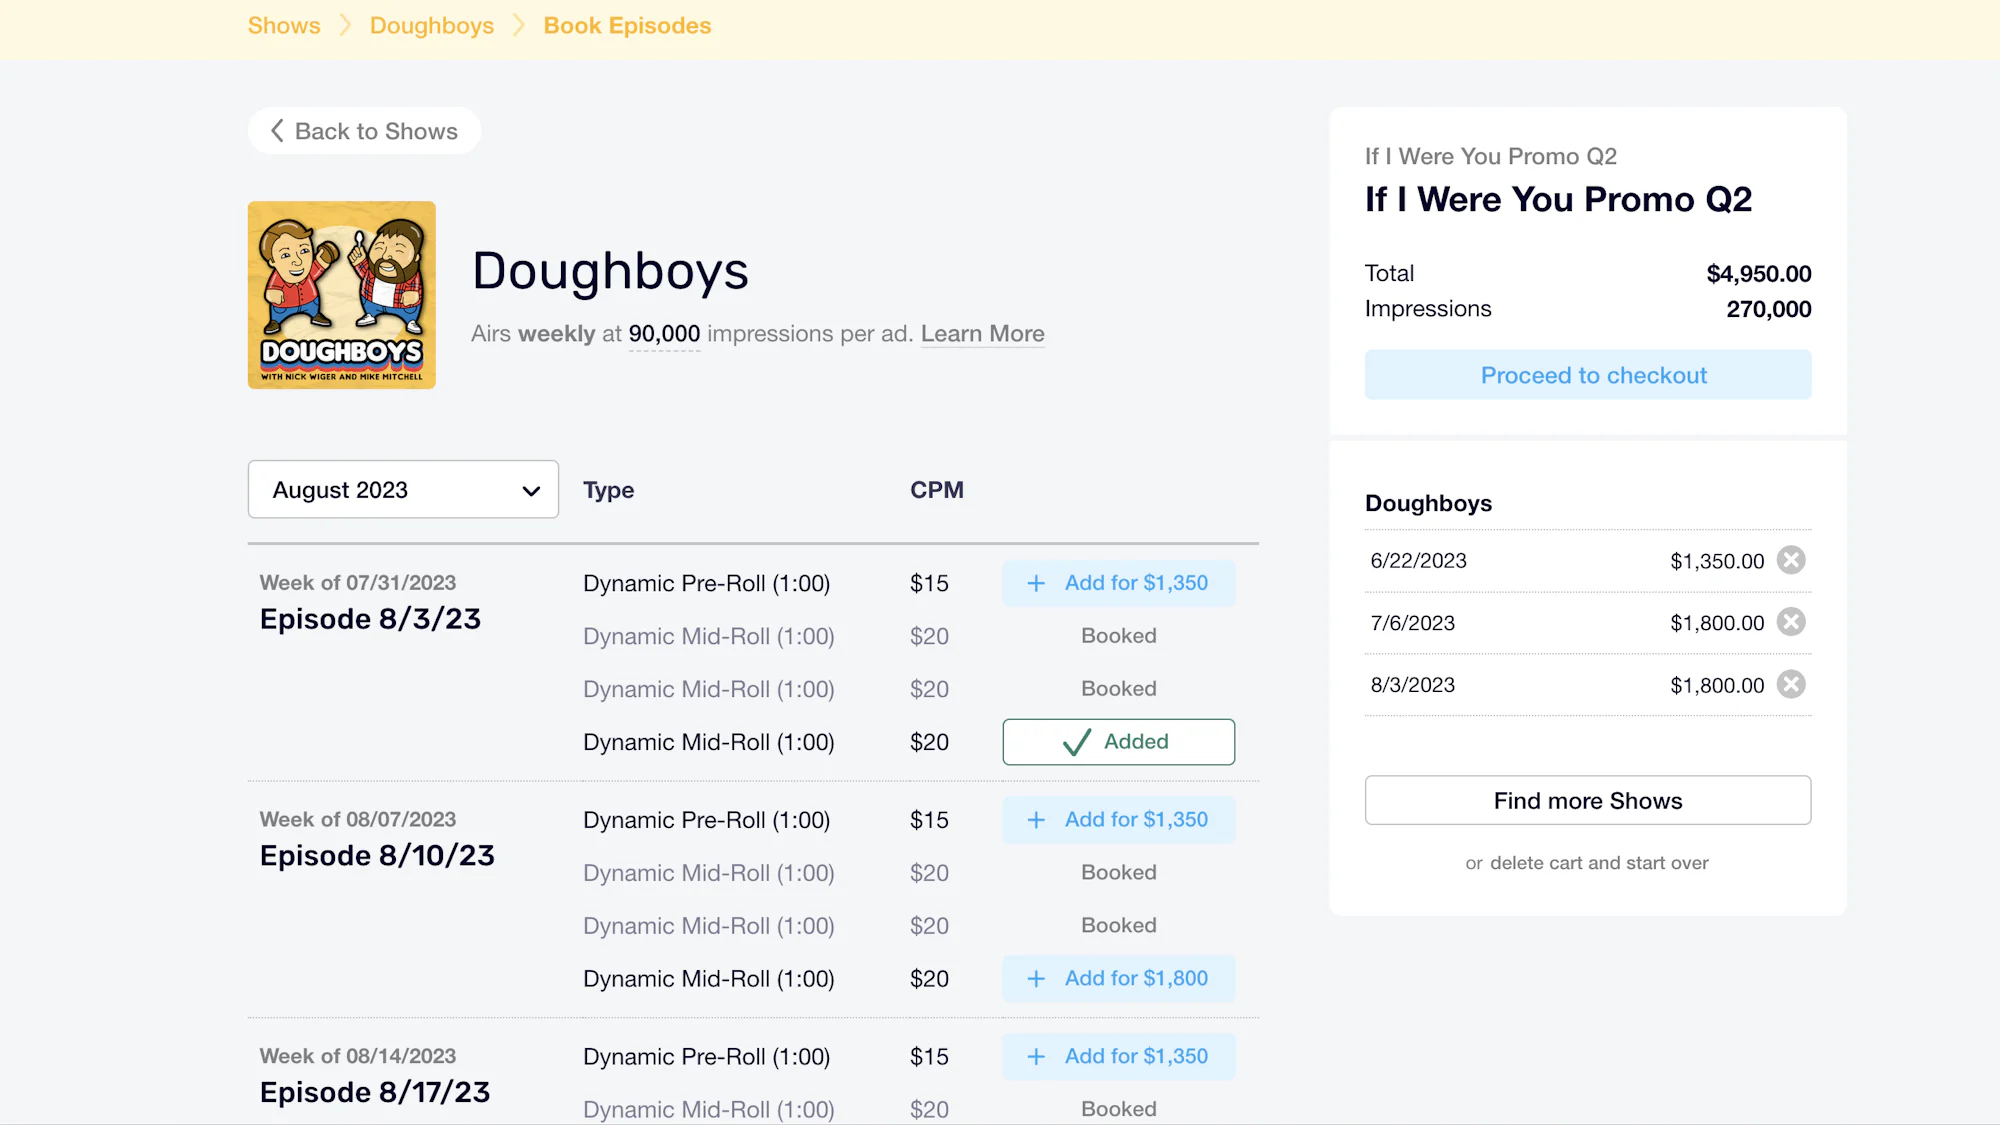Click the $1,800.00 price for 8/3/2023
Image resolution: width=2000 pixels, height=1125 pixels.
point(1717,685)
